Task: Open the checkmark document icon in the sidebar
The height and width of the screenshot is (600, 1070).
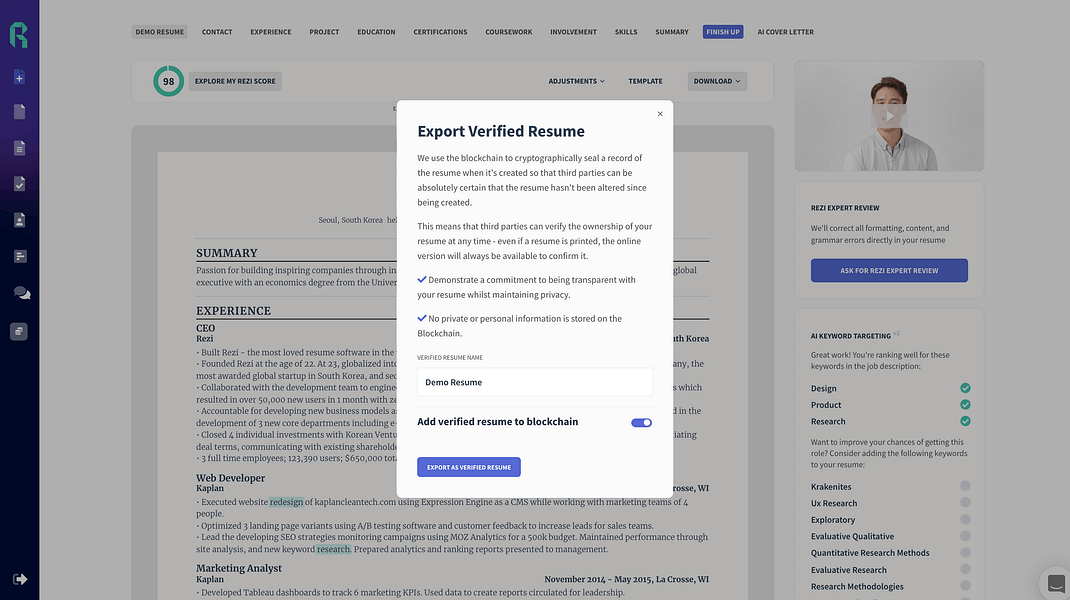Action: tap(19, 184)
